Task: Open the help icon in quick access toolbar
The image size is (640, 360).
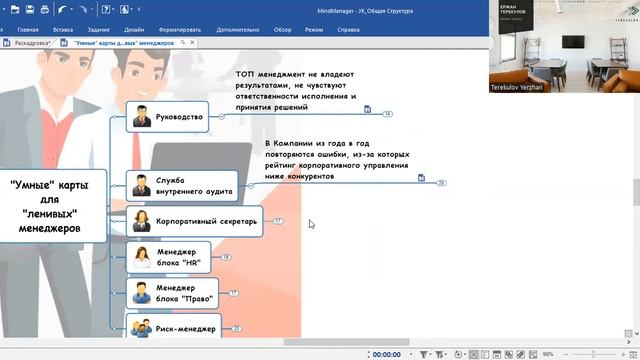Action: click(106, 9)
